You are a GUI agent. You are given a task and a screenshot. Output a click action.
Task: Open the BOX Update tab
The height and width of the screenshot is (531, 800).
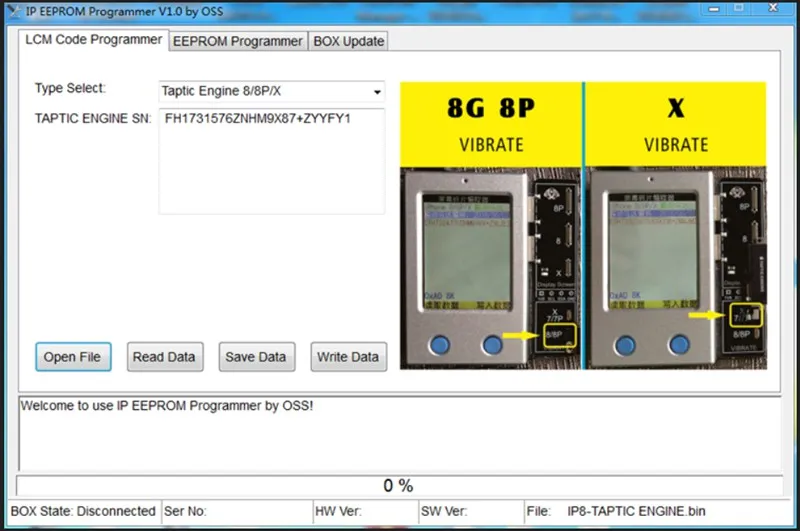point(348,41)
